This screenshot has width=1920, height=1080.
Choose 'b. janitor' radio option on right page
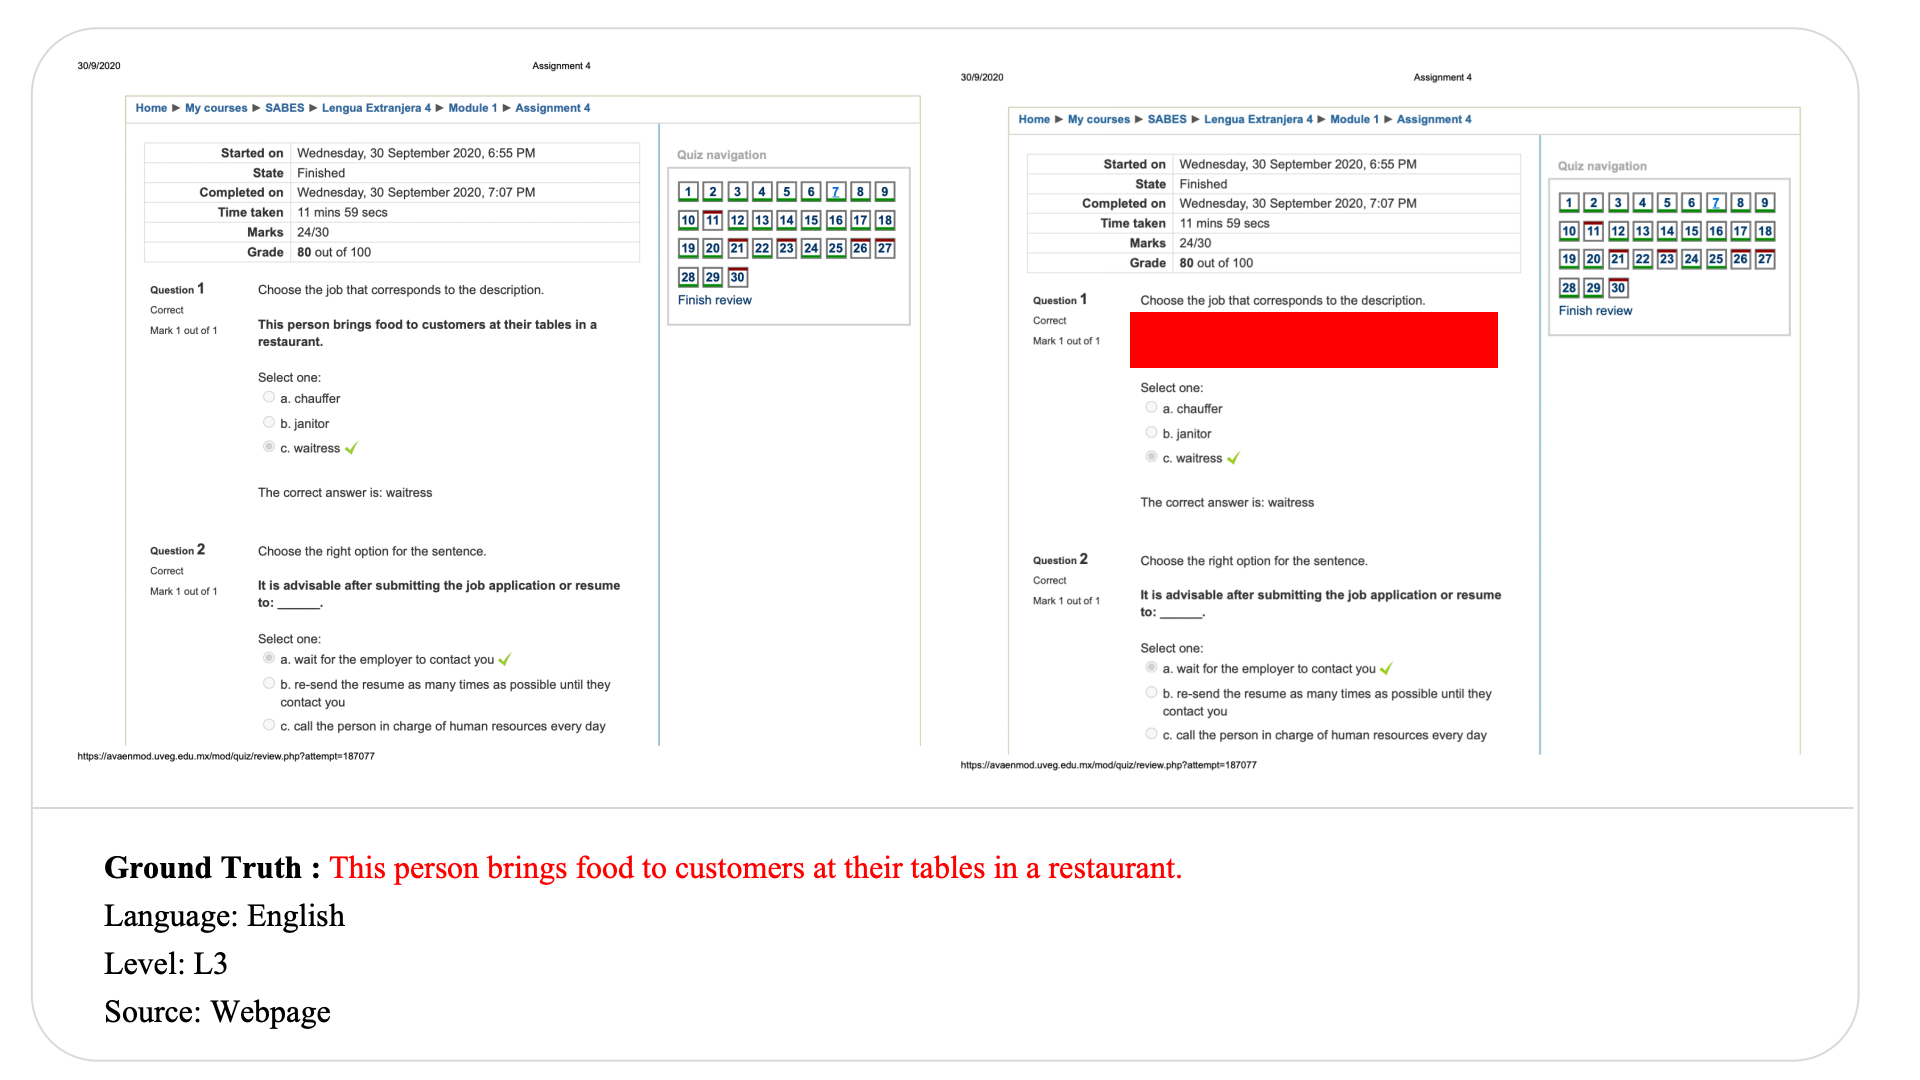[1151, 432]
